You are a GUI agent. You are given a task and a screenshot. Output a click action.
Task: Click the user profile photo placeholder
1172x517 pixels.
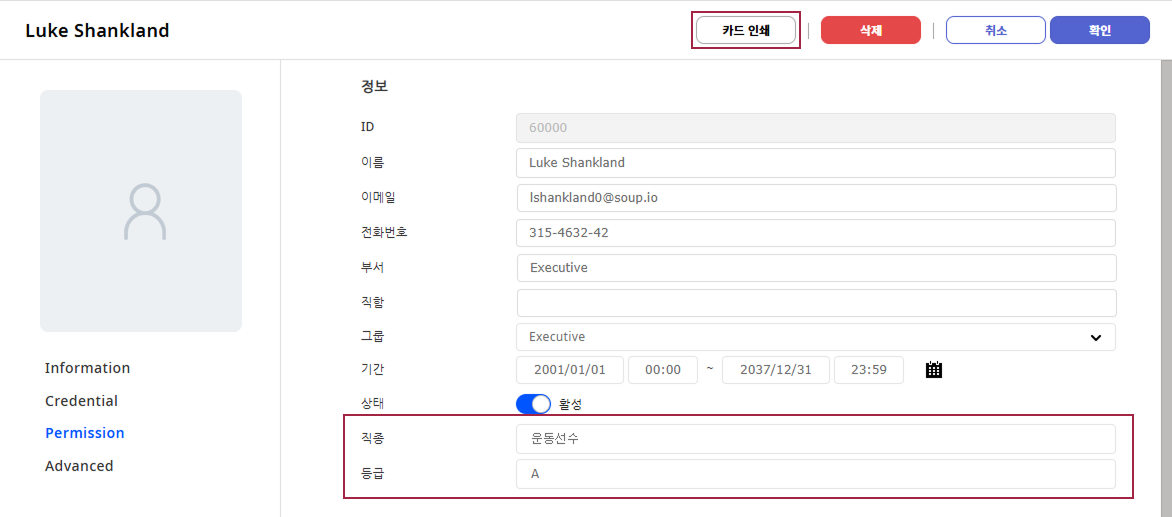pyautogui.click(x=141, y=211)
